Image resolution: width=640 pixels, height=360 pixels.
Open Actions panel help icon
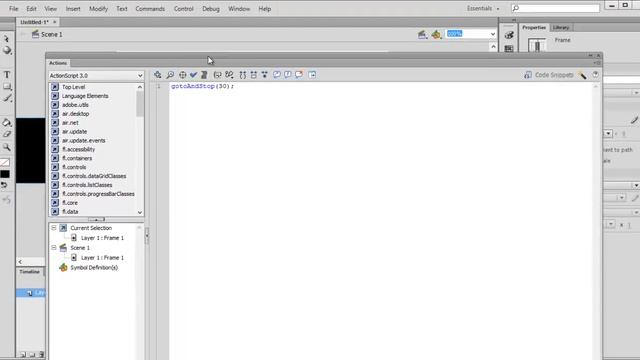click(596, 75)
